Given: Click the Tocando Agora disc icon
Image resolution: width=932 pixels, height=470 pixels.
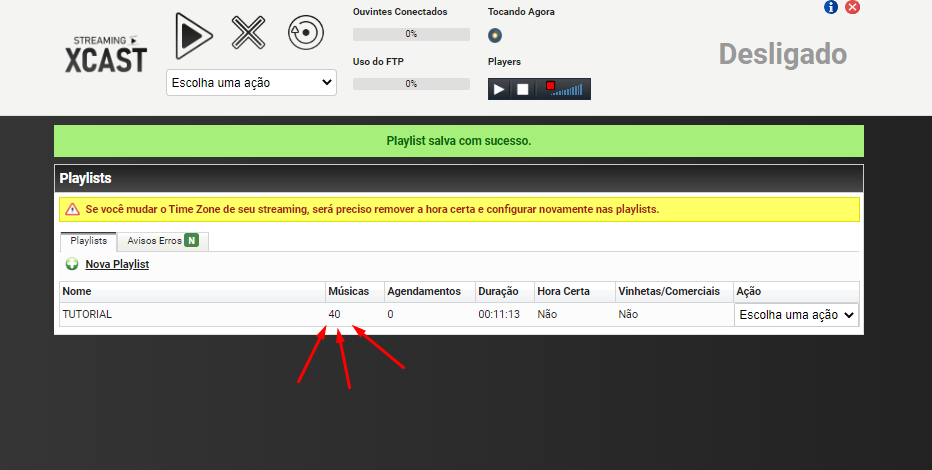Looking at the screenshot, I should 495,36.
